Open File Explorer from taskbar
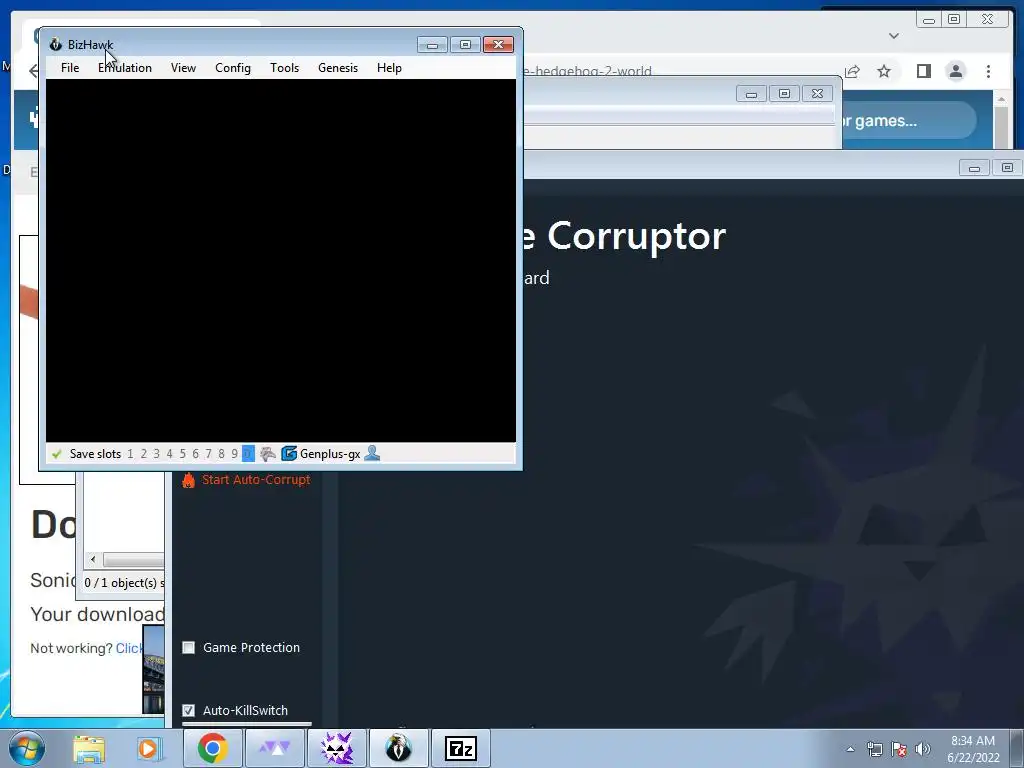The image size is (1024, 768). coord(89,749)
